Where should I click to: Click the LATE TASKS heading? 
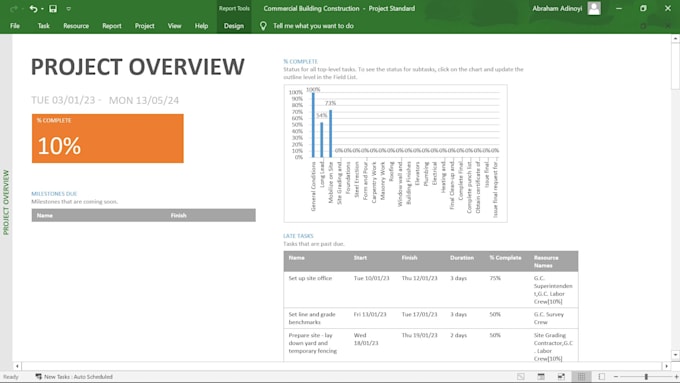pos(298,236)
